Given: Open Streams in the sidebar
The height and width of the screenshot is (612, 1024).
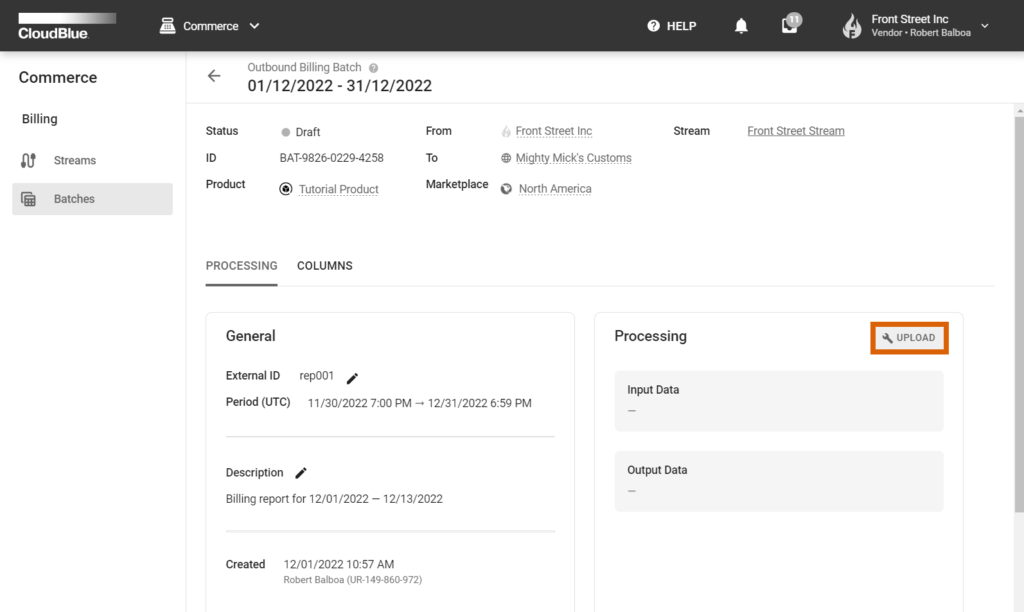Looking at the screenshot, I should point(92,161).
